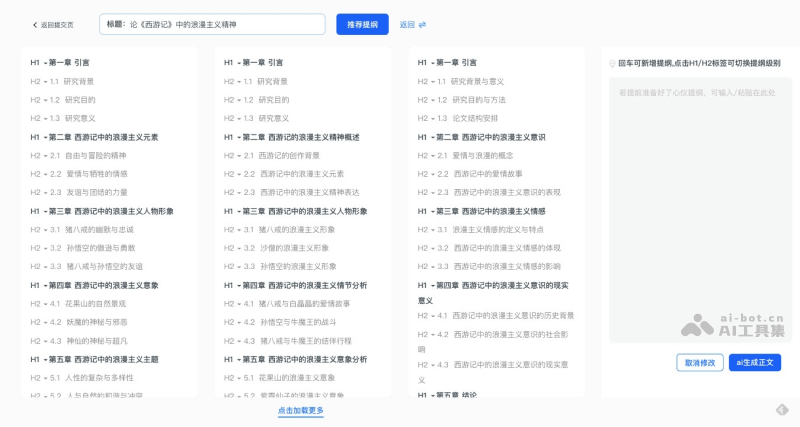The width and height of the screenshot is (800, 427).
Task: Click the hint icon before 回车可新增提纲
Action: pos(612,63)
